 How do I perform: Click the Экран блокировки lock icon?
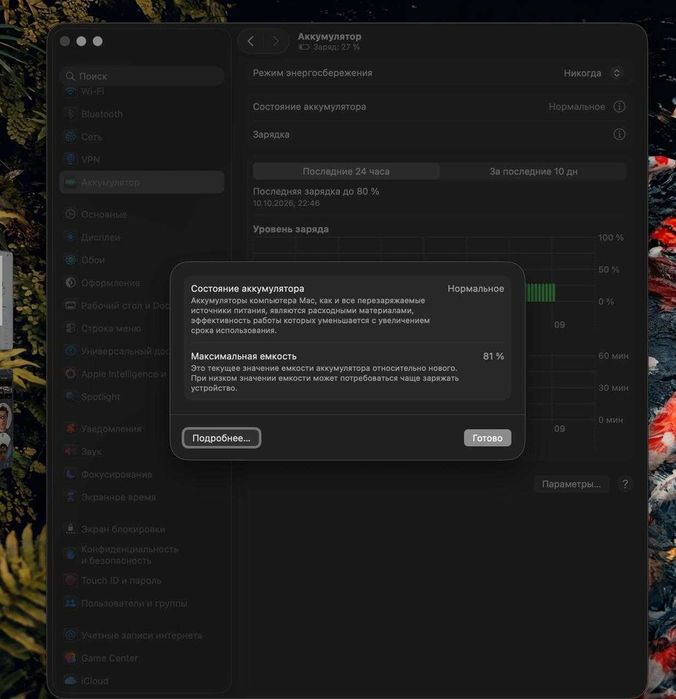(x=70, y=529)
